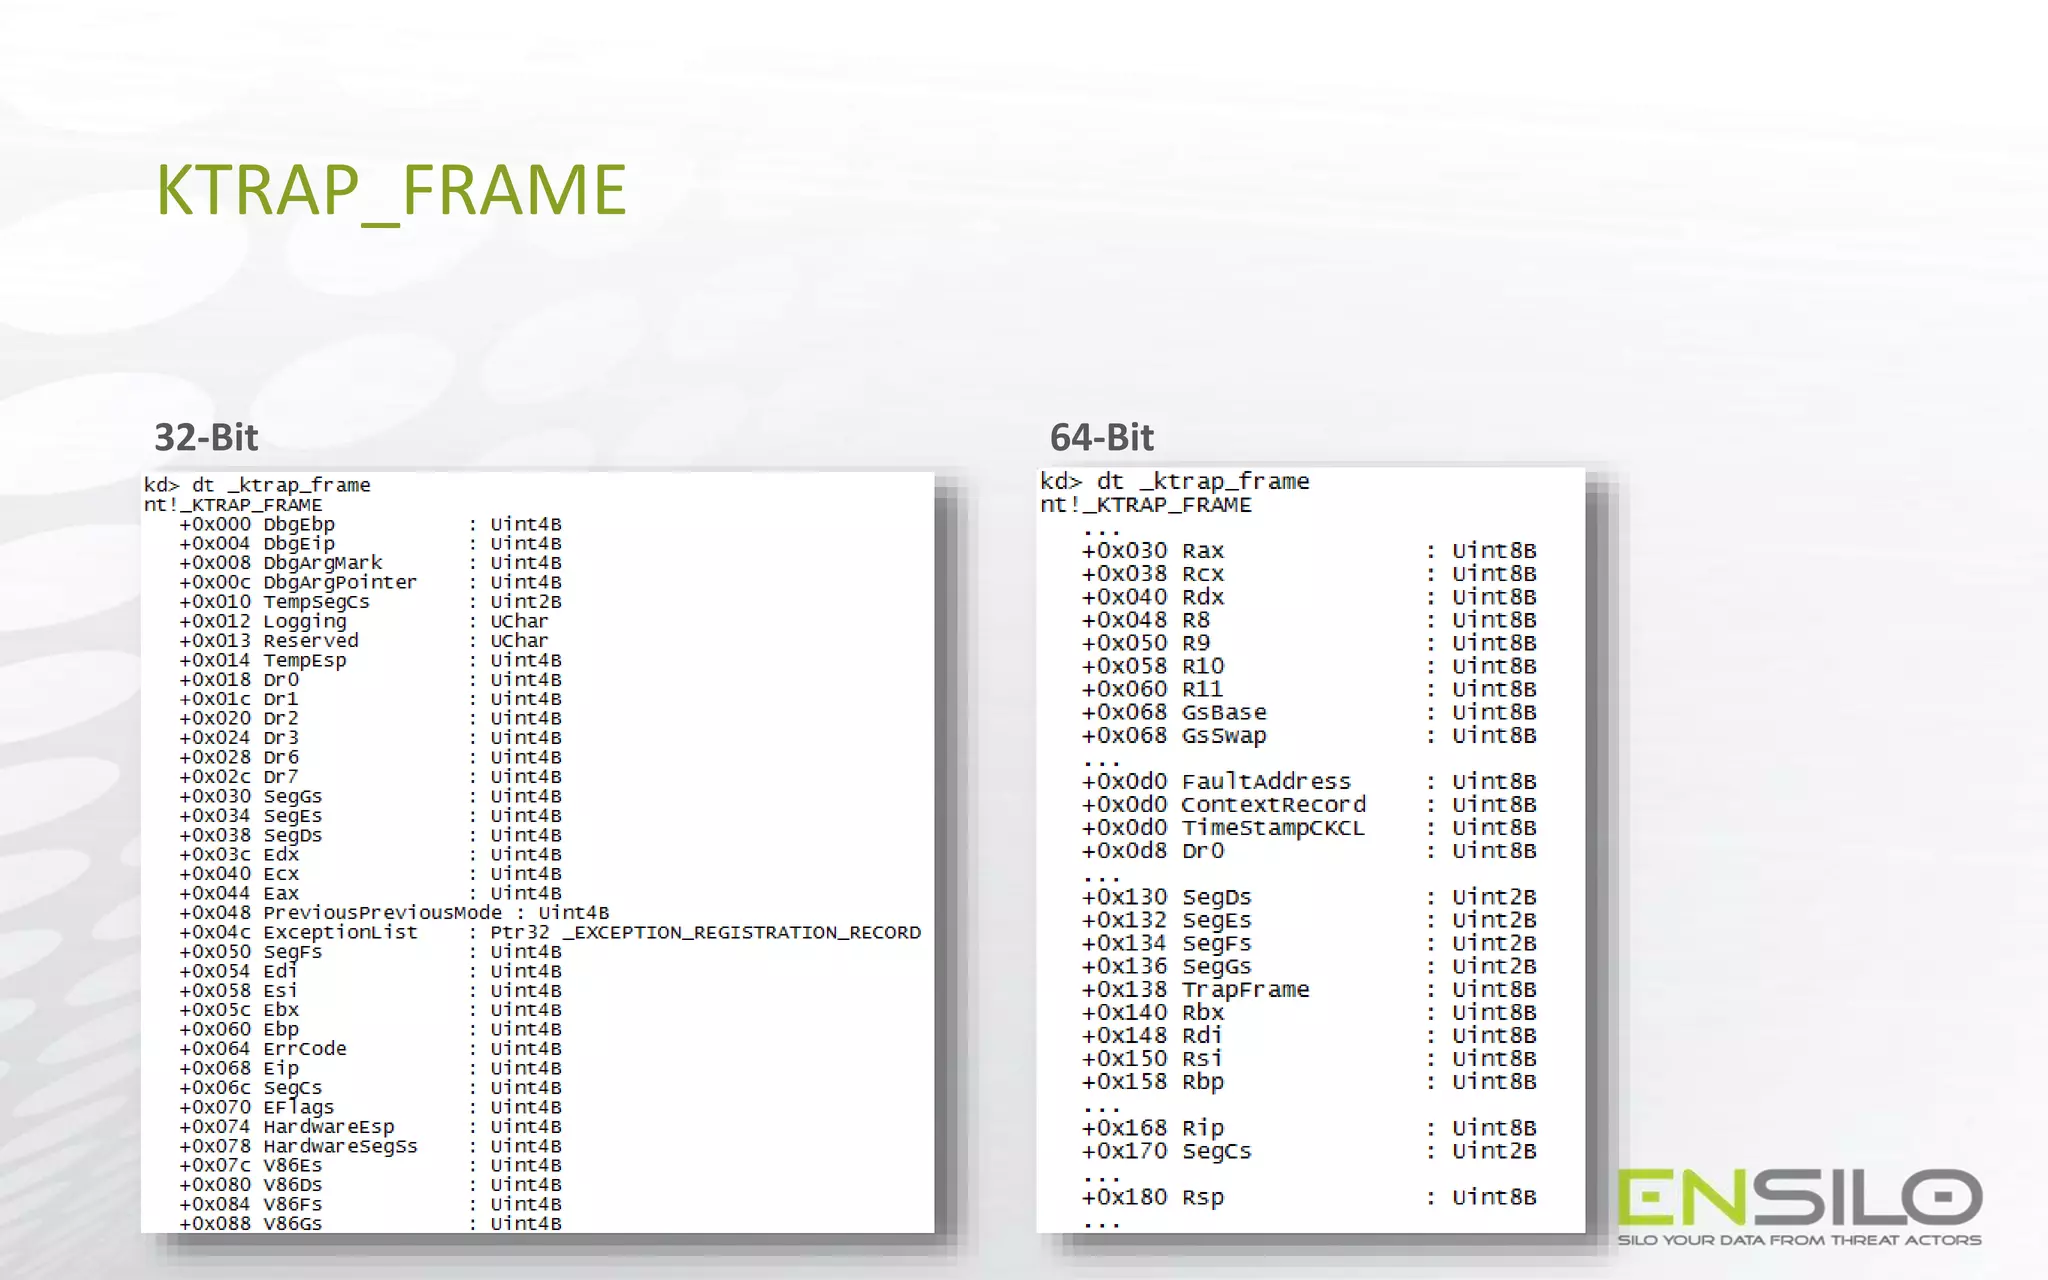Click the FaultAddress row

click(x=1309, y=781)
